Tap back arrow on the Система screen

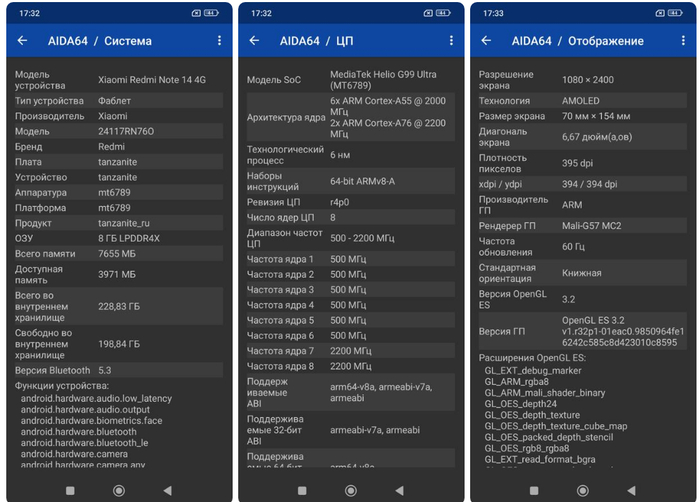click(x=22, y=41)
